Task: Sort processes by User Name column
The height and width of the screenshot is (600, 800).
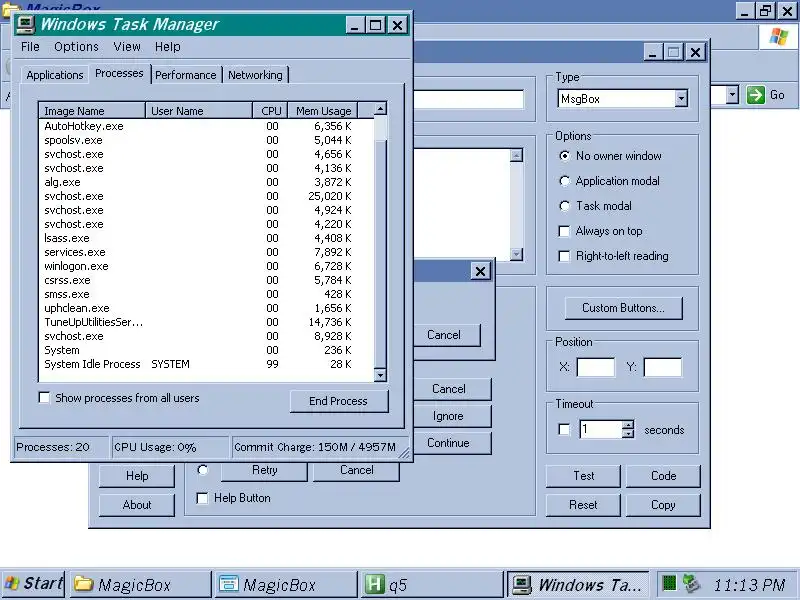Action: pyautogui.click(x=199, y=111)
